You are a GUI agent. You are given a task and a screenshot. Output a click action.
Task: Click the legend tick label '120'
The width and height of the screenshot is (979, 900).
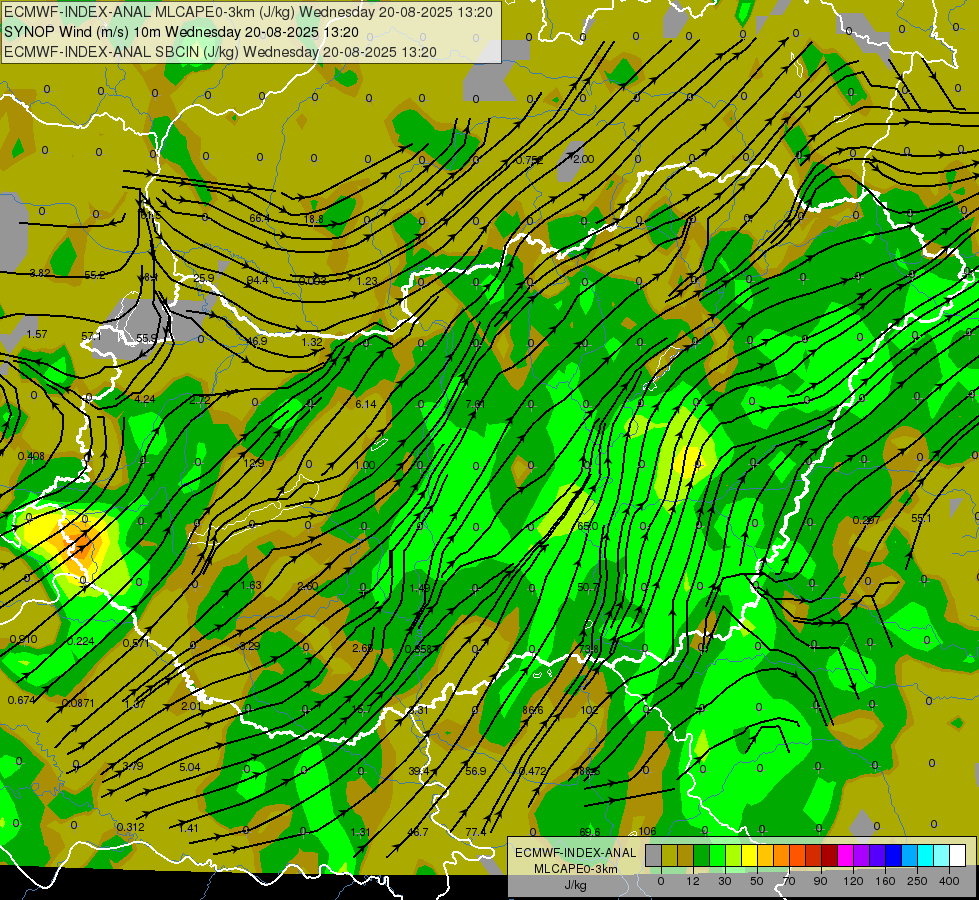tap(853, 881)
